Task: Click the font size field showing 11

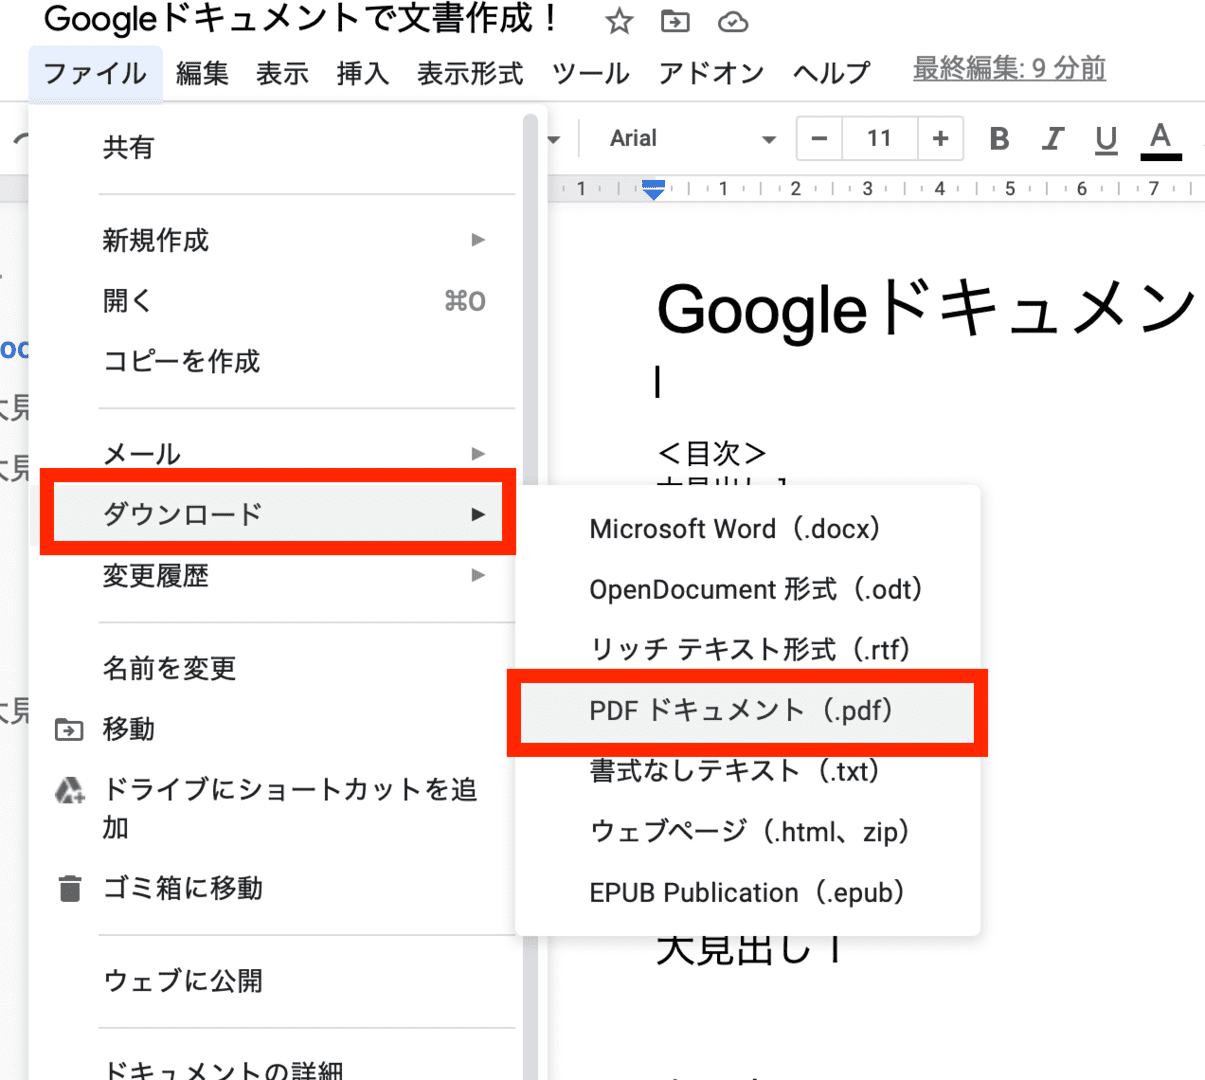Action: (879, 139)
